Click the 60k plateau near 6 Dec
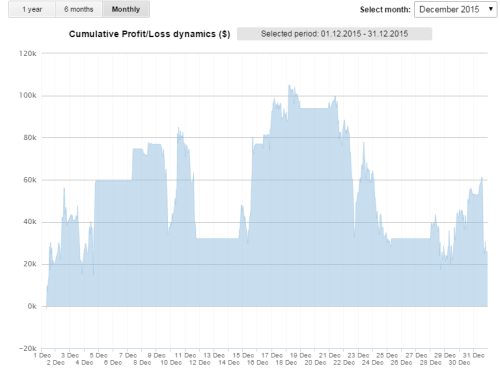500x377 pixels. tap(113, 180)
